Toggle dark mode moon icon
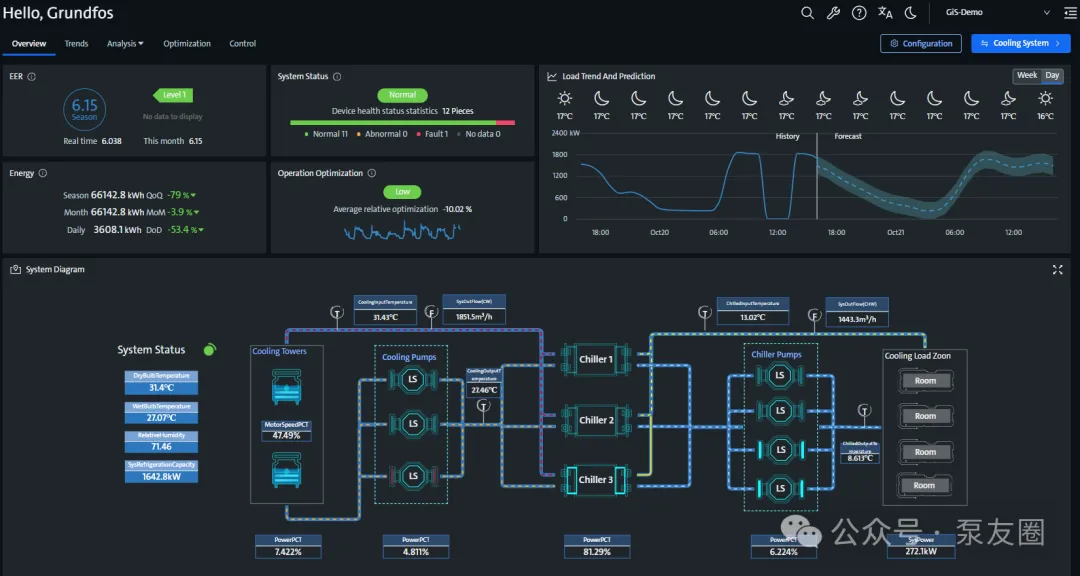Image resolution: width=1080 pixels, height=576 pixels. click(911, 13)
